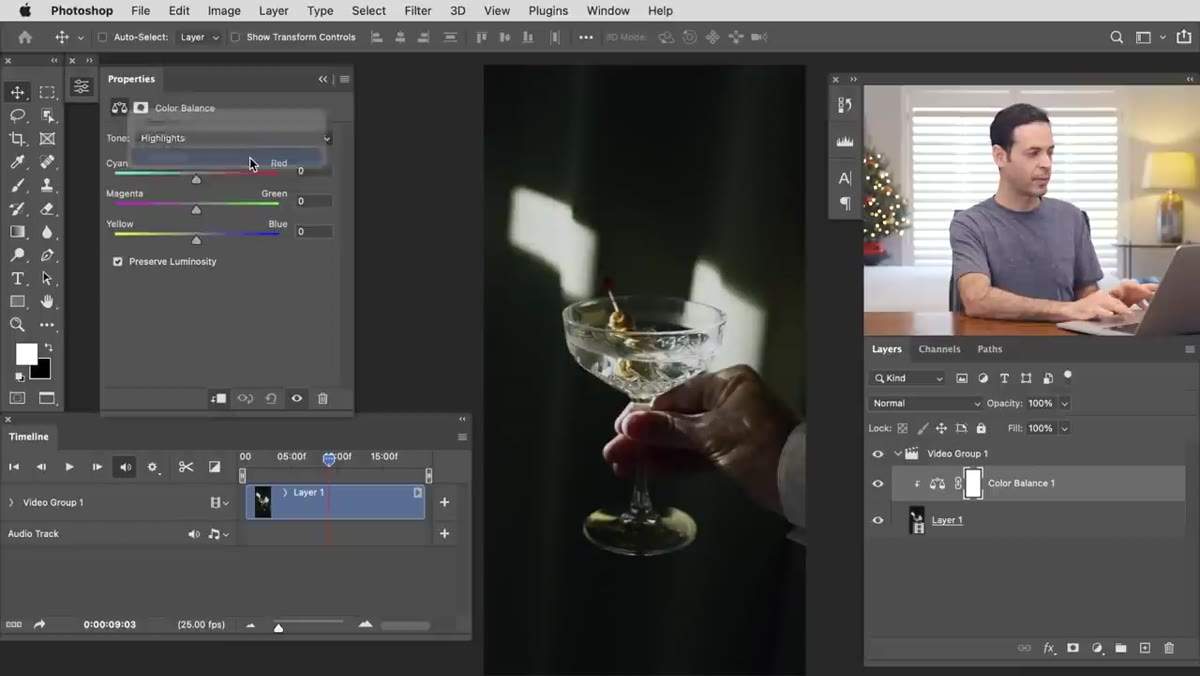Select the Brush tool
Screen dimensions: 1200x676
17,185
